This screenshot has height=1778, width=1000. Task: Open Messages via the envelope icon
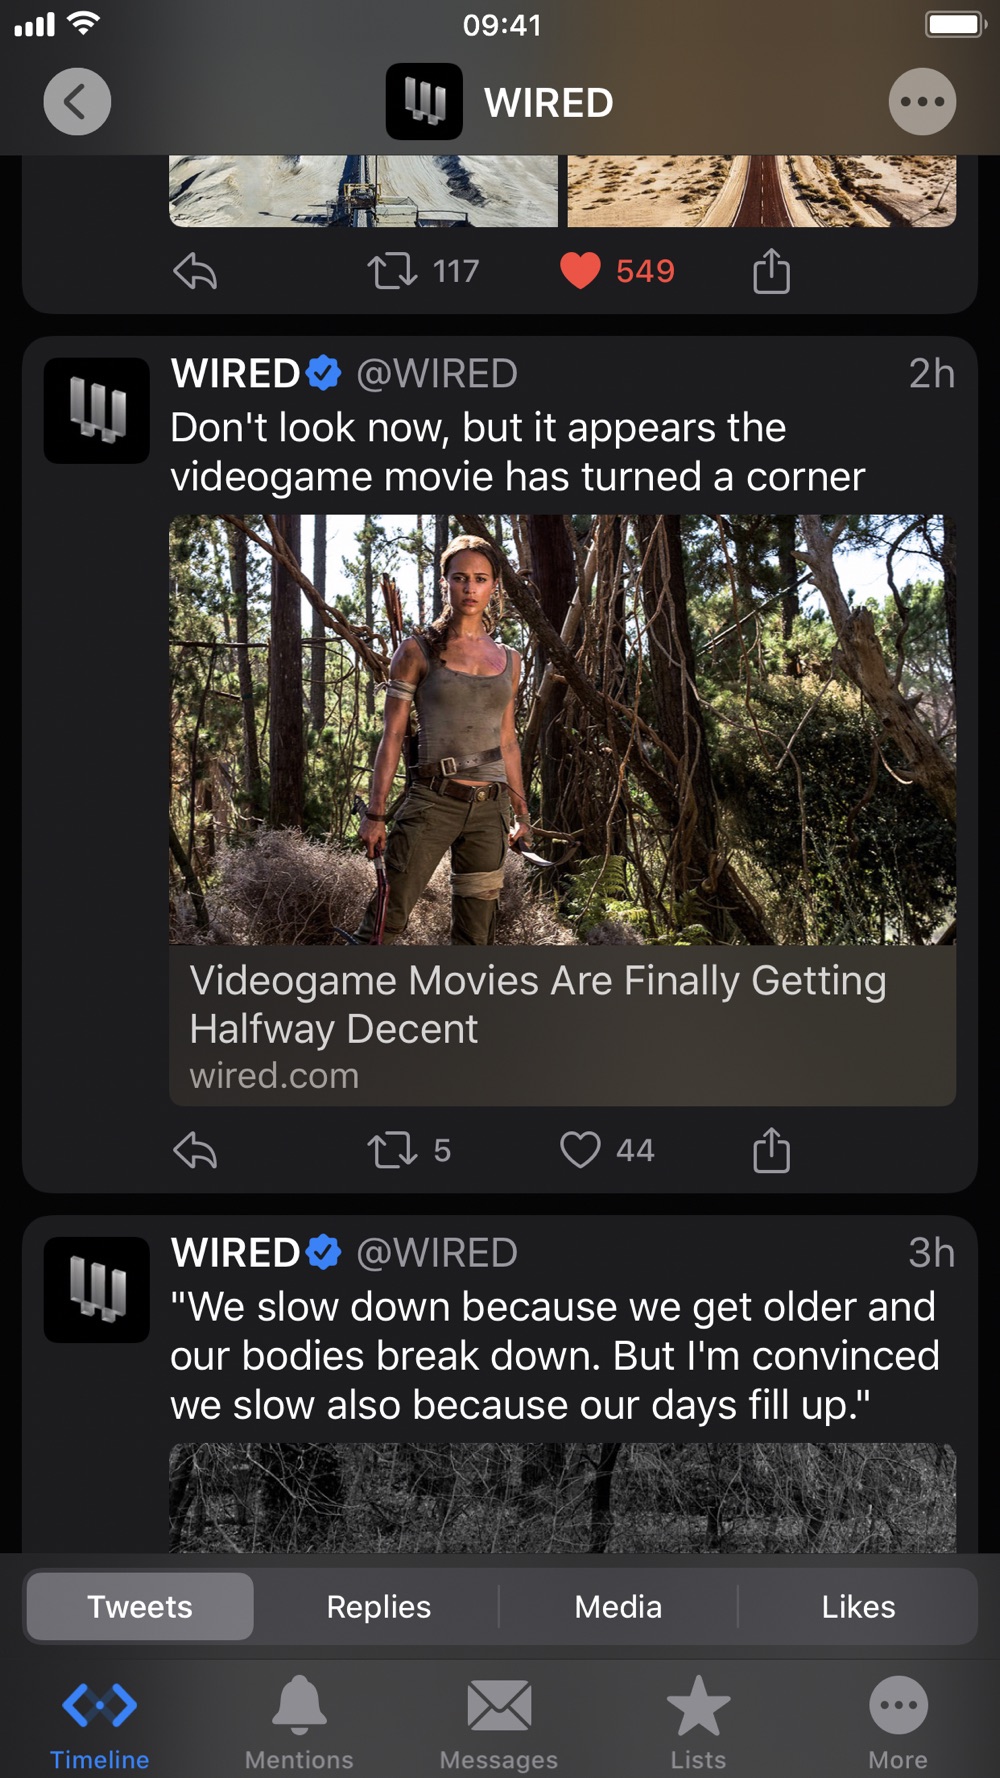499,1723
